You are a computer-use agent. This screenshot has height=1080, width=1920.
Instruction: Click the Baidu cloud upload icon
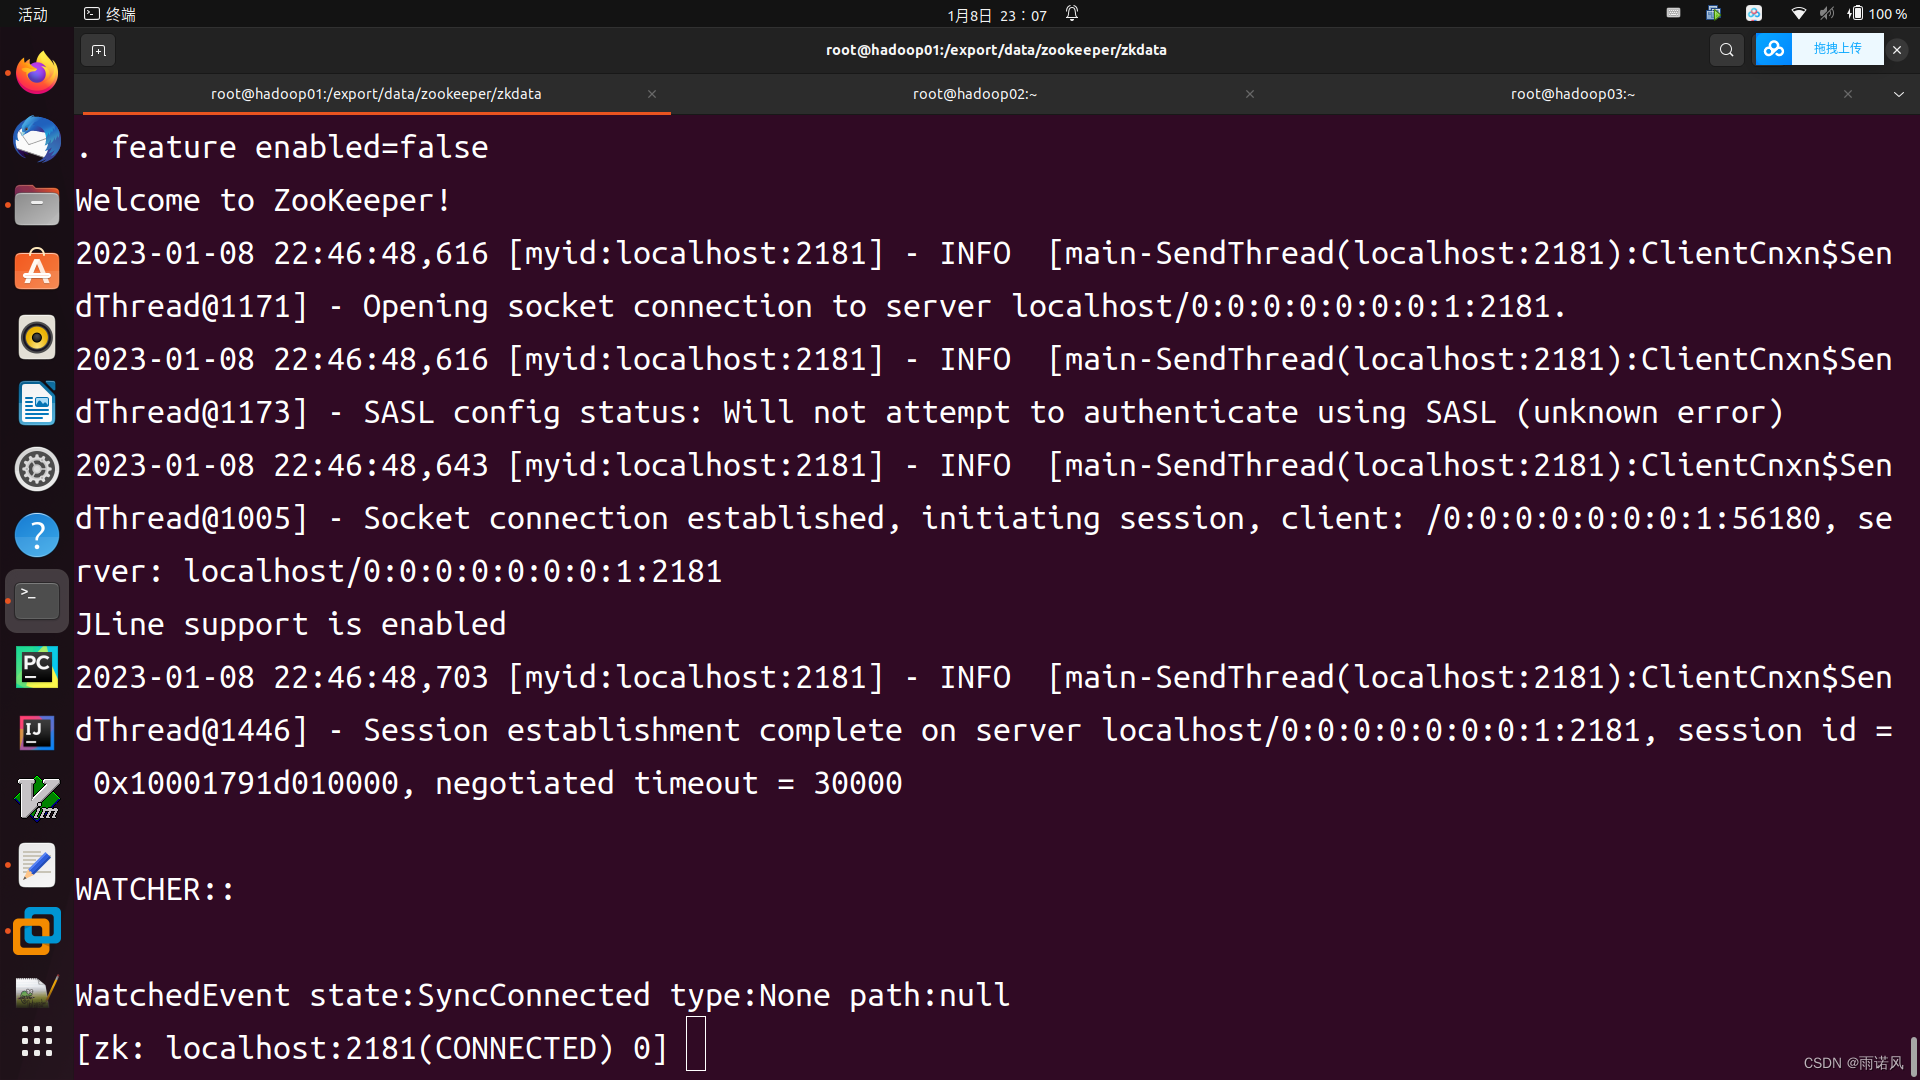[x=1774, y=49]
